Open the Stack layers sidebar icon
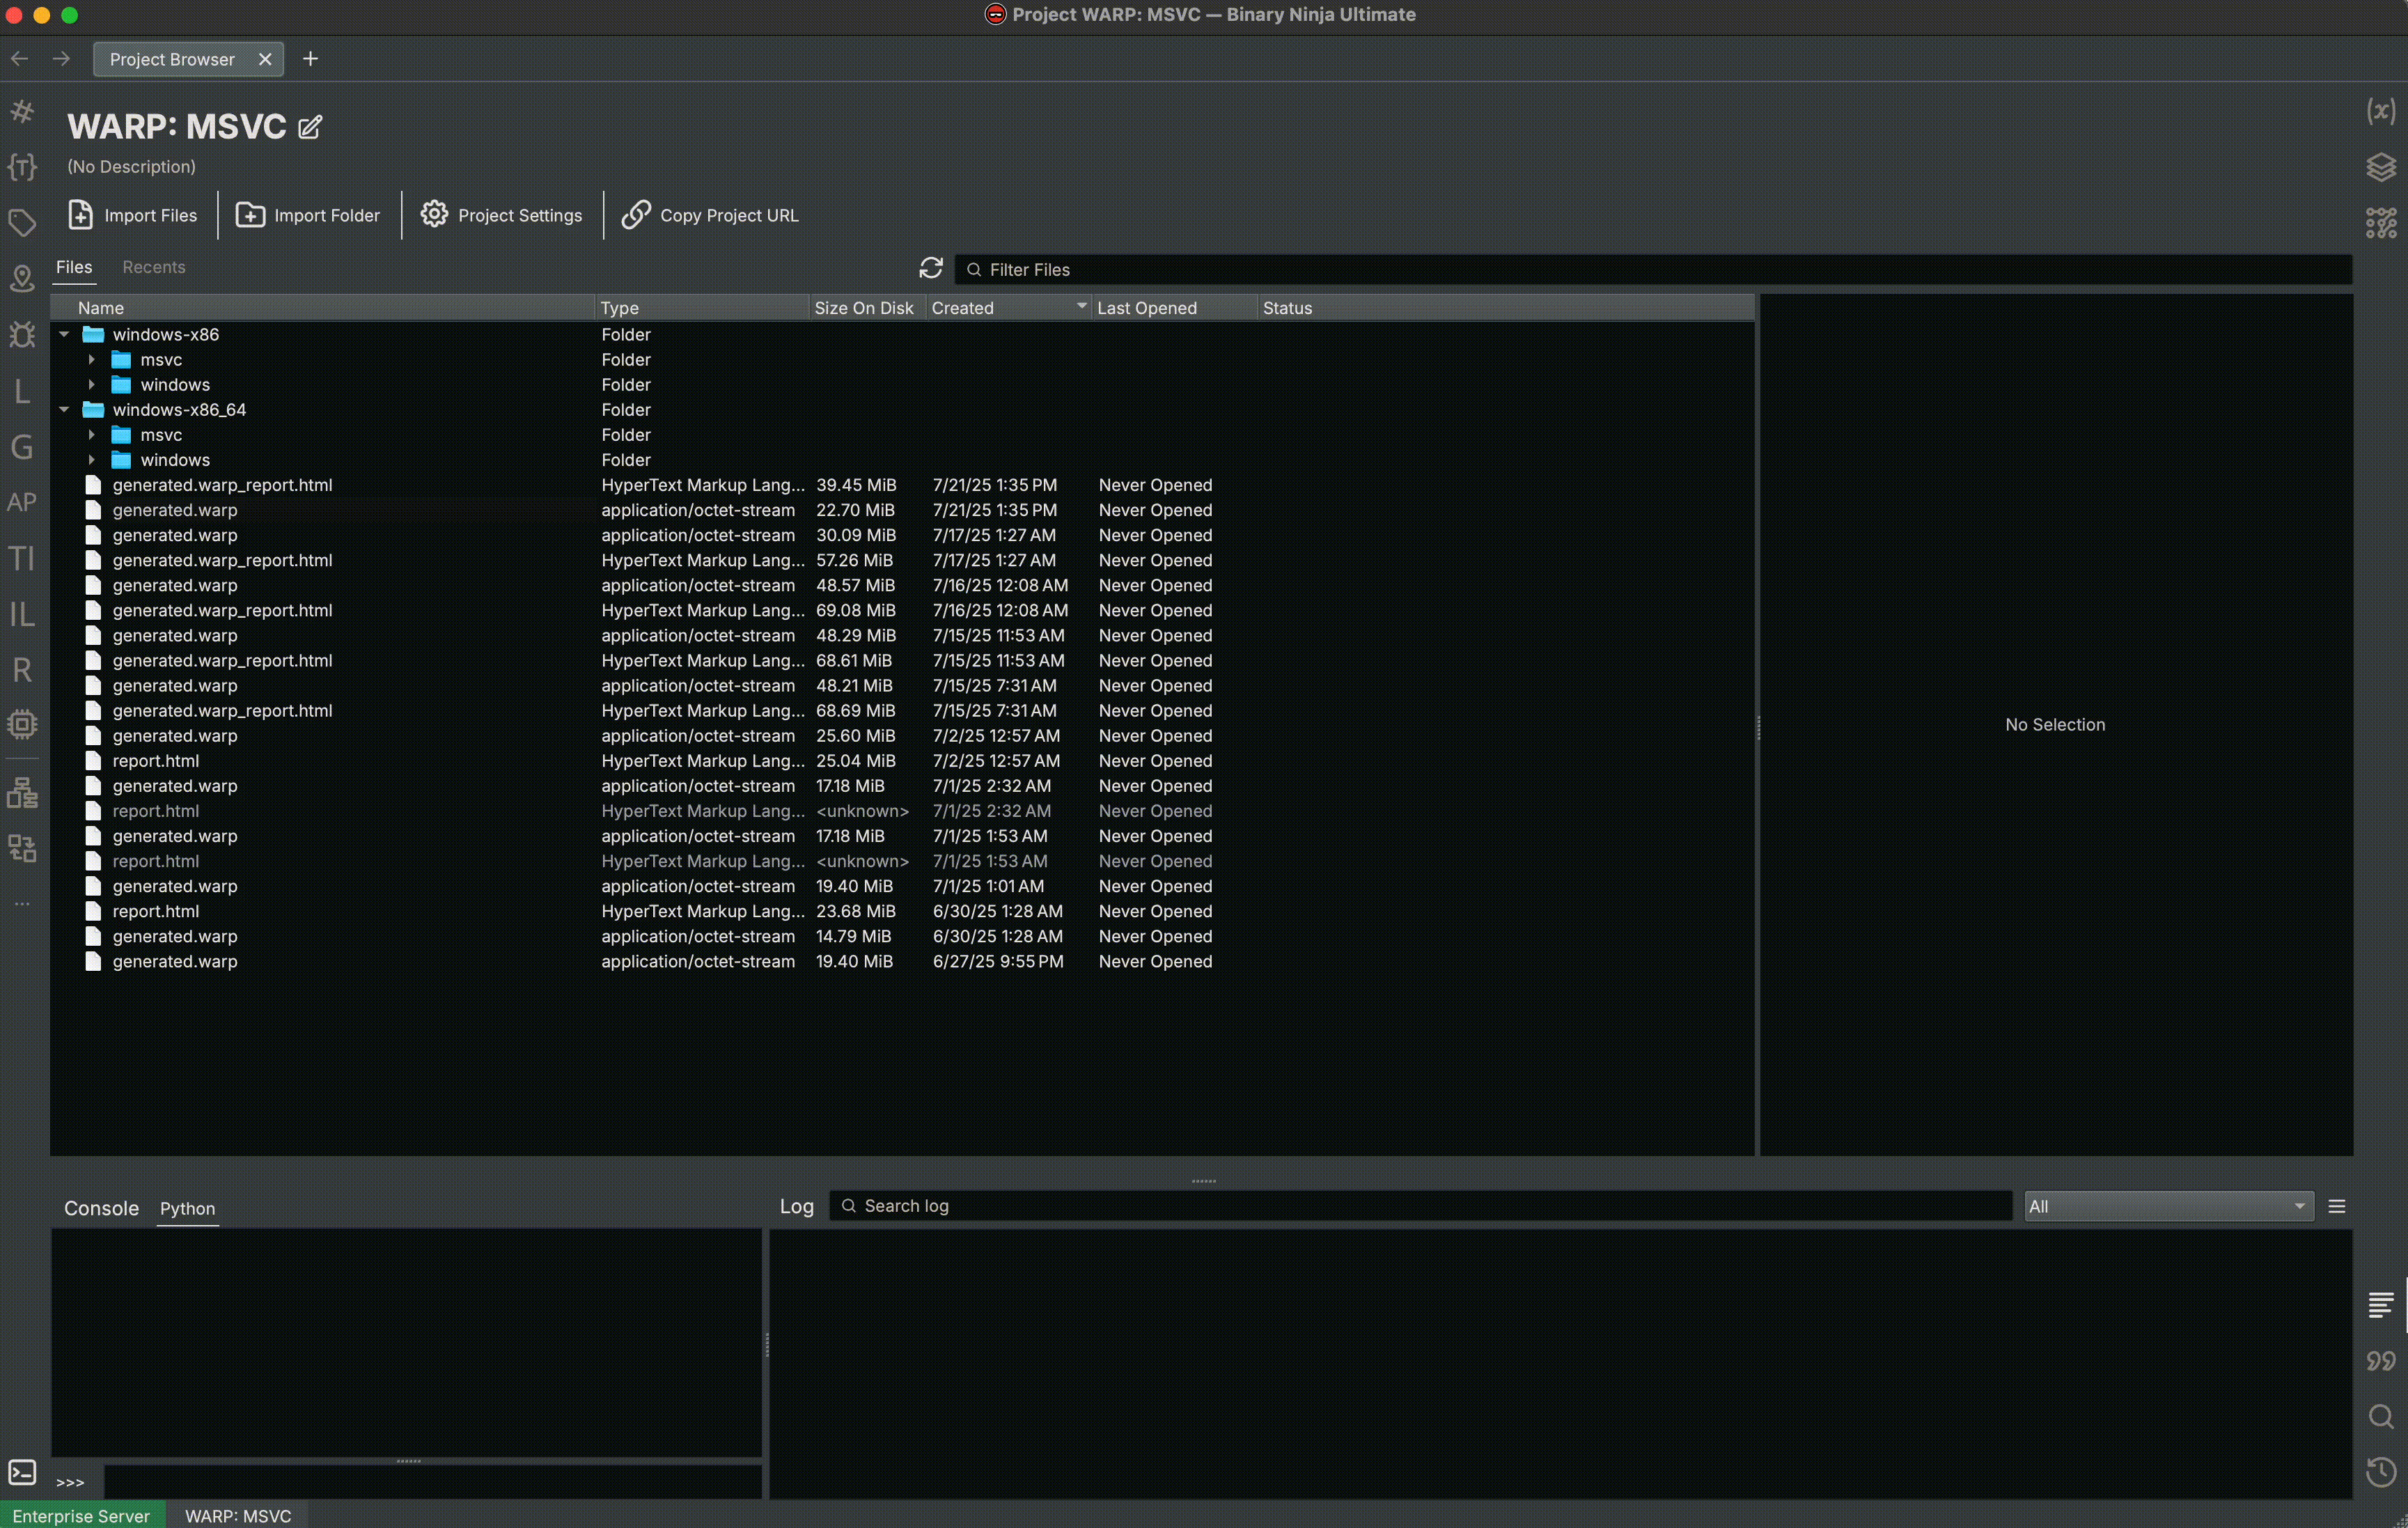The width and height of the screenshot is (2408, 1528). pyautogui.click(x=2381, y=166)
